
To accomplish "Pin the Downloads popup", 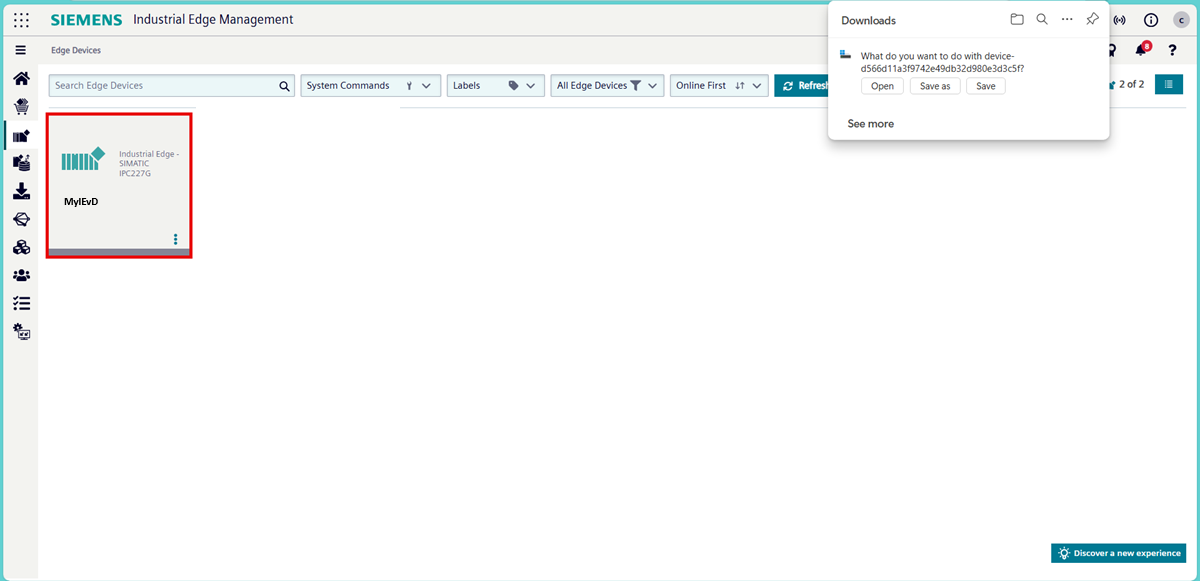I will [x=1091, y=19].
